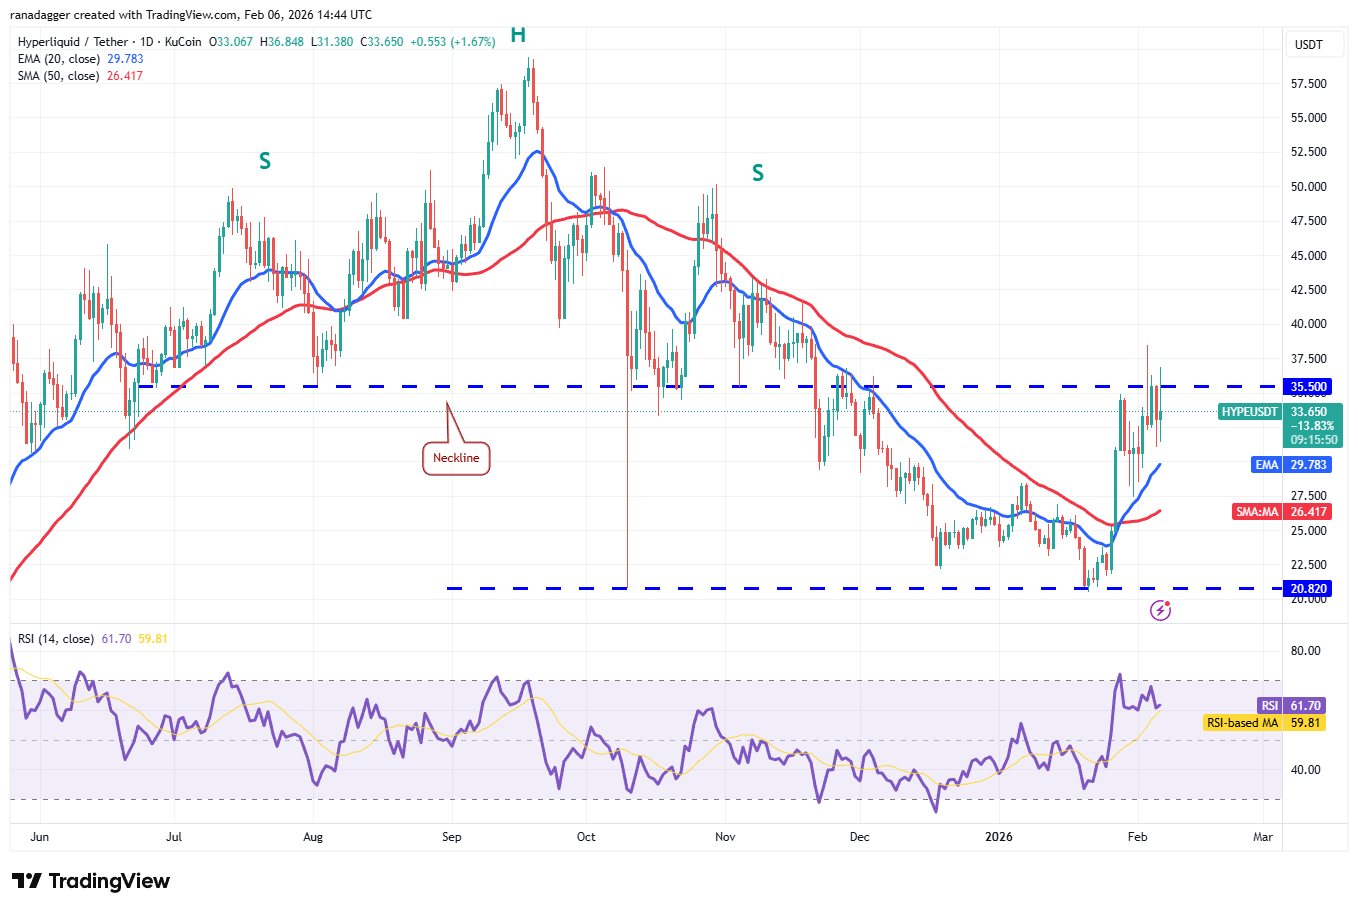
Task: Click the Neckline annotation callout on chart
Action: pyautogui.click(x=456, y=457)
